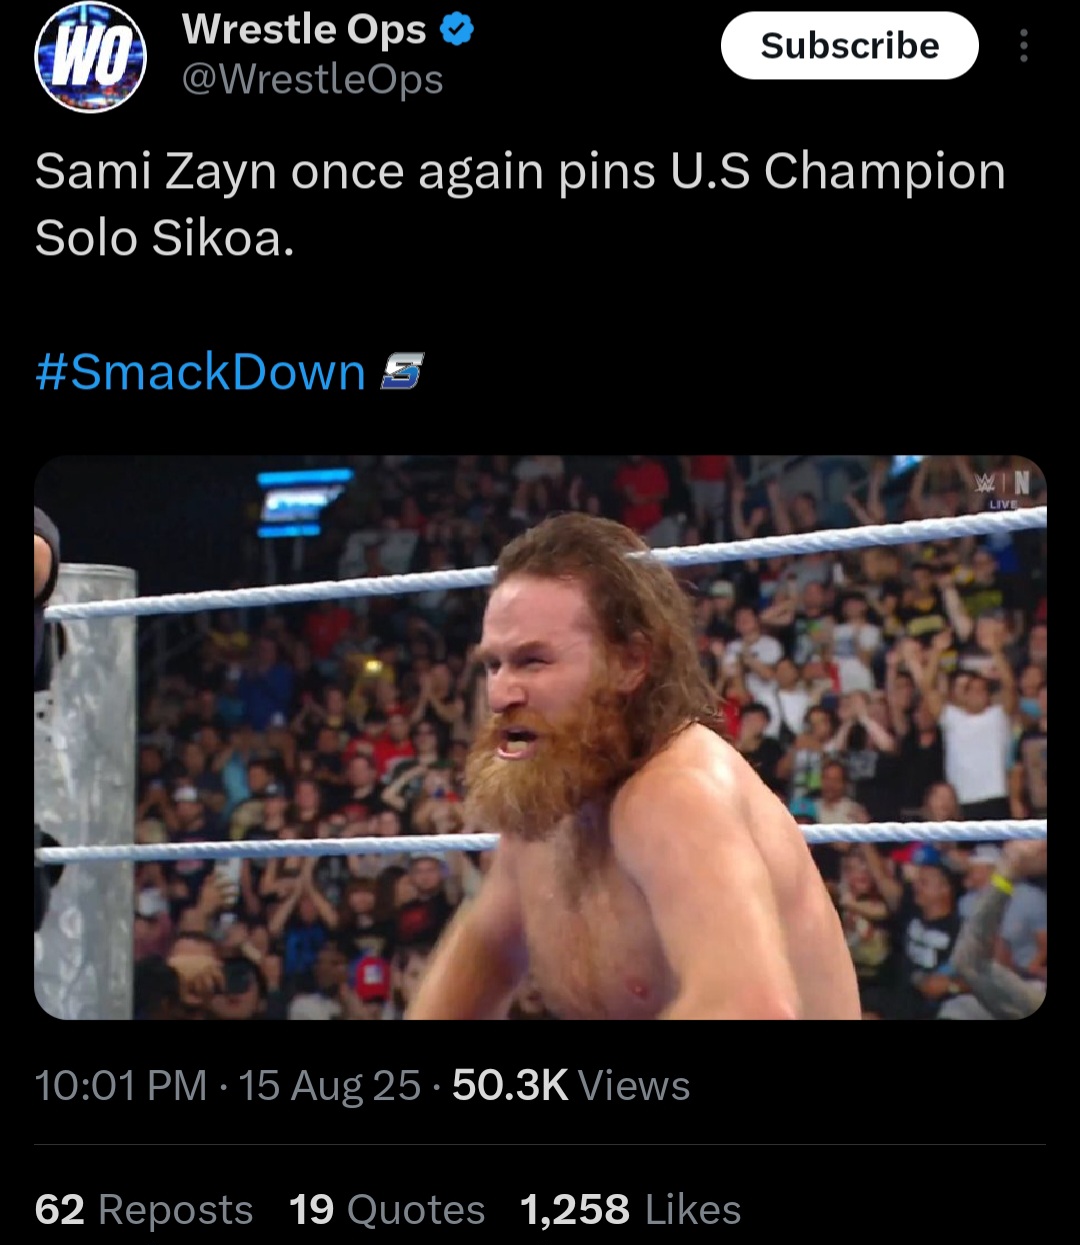This screenshot has width=1080, height=1245.
Task: Click the Wrestle Ops display name
Action: [304, 30]
